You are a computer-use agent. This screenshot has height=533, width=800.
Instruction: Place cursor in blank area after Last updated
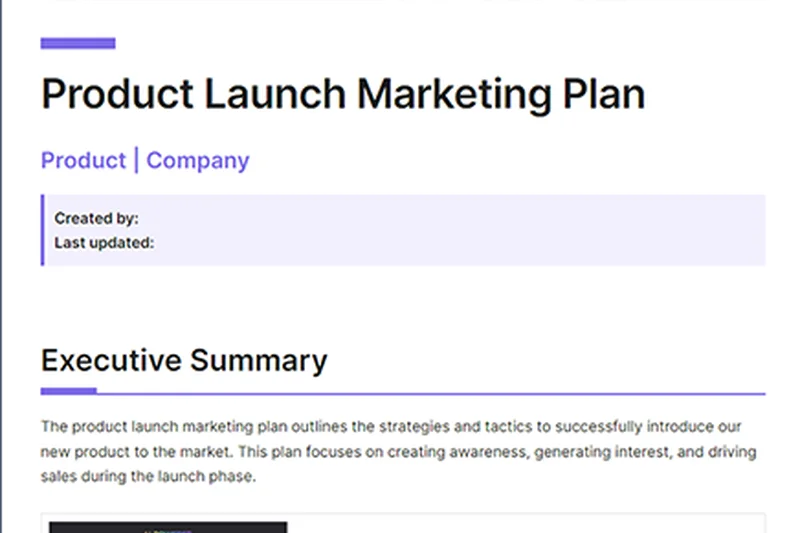click(400, 242)
